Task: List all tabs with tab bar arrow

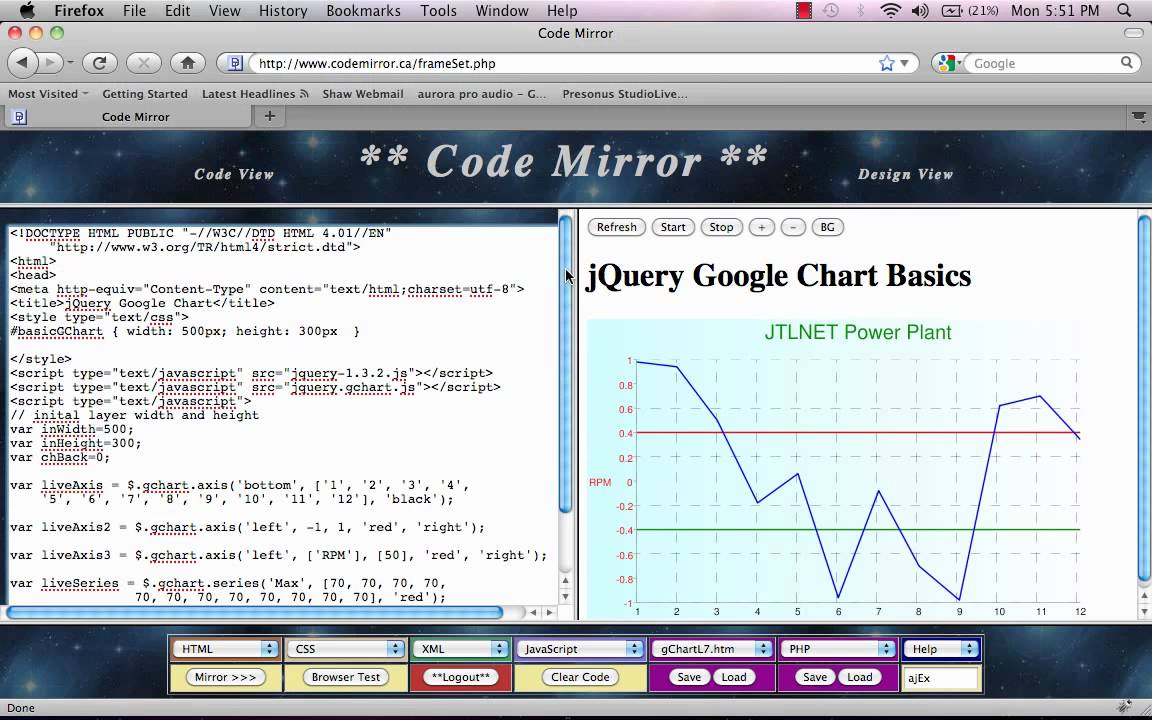Action: coord(1138,116)
